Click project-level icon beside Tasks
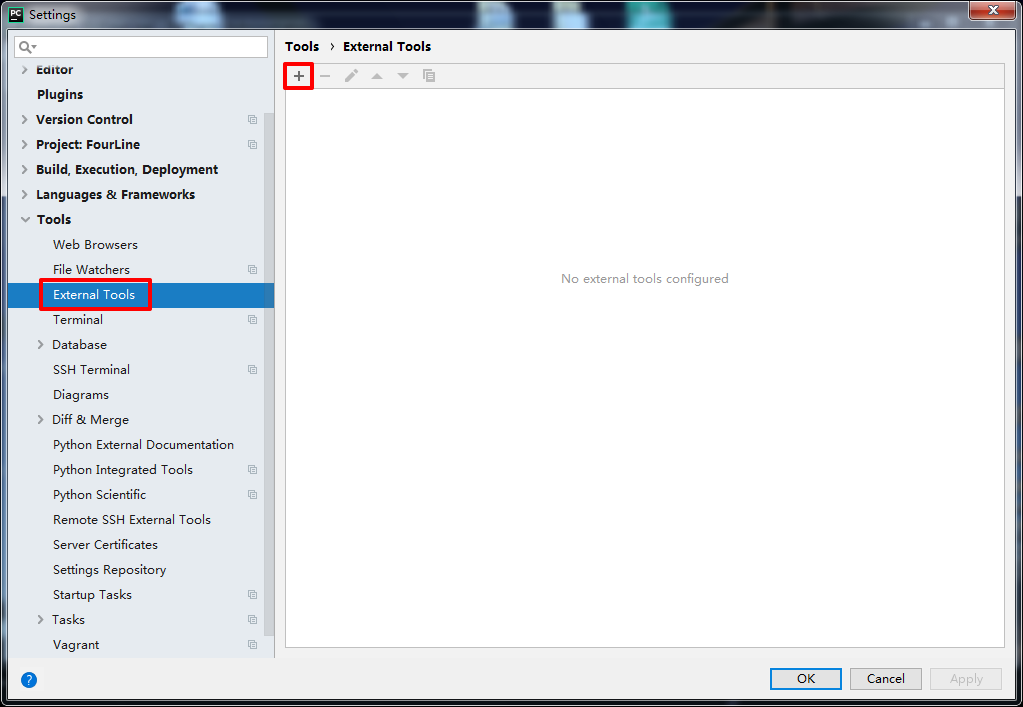The height and width of the screenshot is (707, 1023). coord(252,620)
